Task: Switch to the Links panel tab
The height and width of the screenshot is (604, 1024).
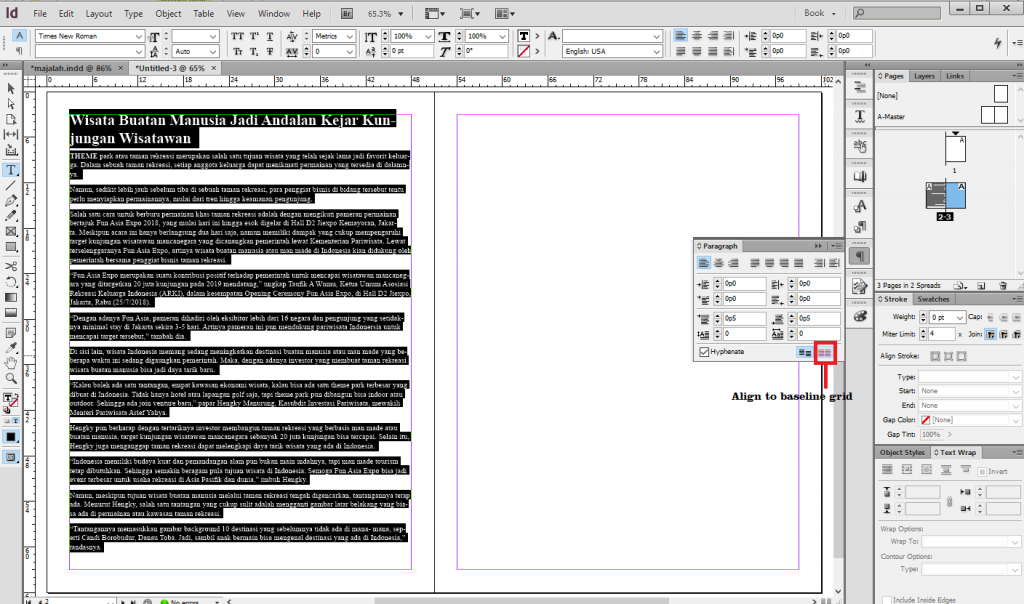Action: (955, 76)
